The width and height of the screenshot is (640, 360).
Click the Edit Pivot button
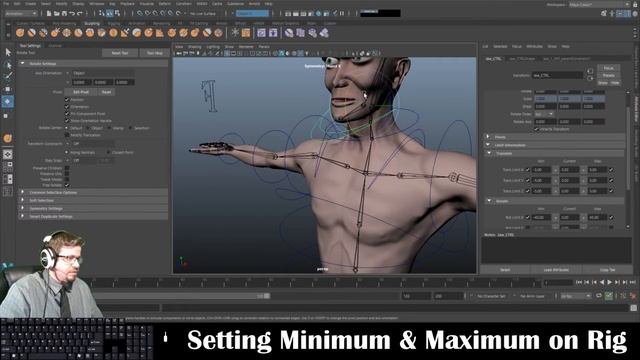point(81,92)
